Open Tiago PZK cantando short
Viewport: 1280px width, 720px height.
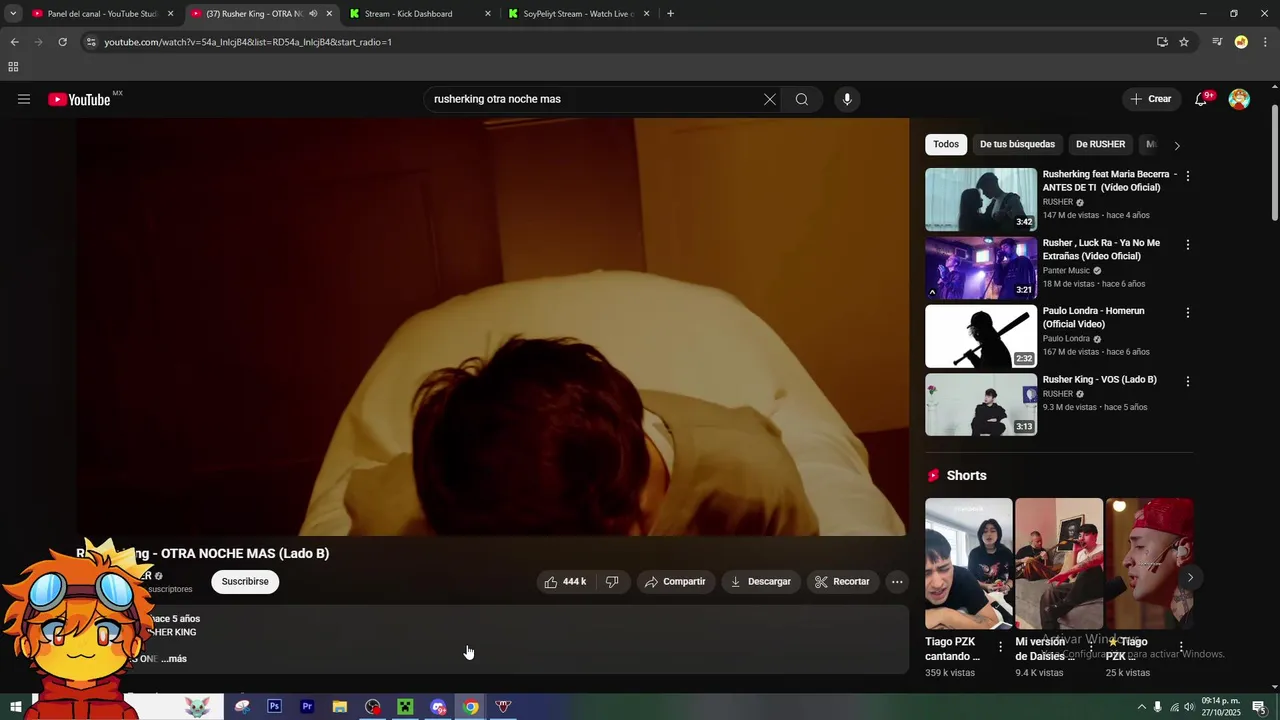[968, 563]
